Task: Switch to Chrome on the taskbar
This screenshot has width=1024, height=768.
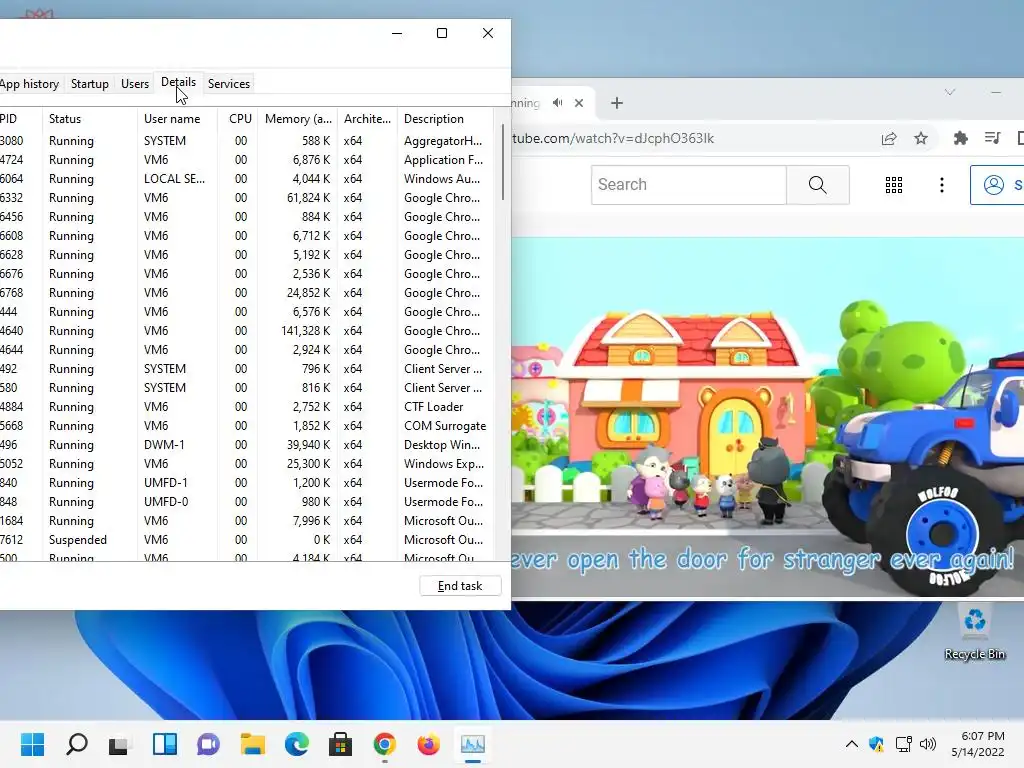Action: [x=385, y=744]
